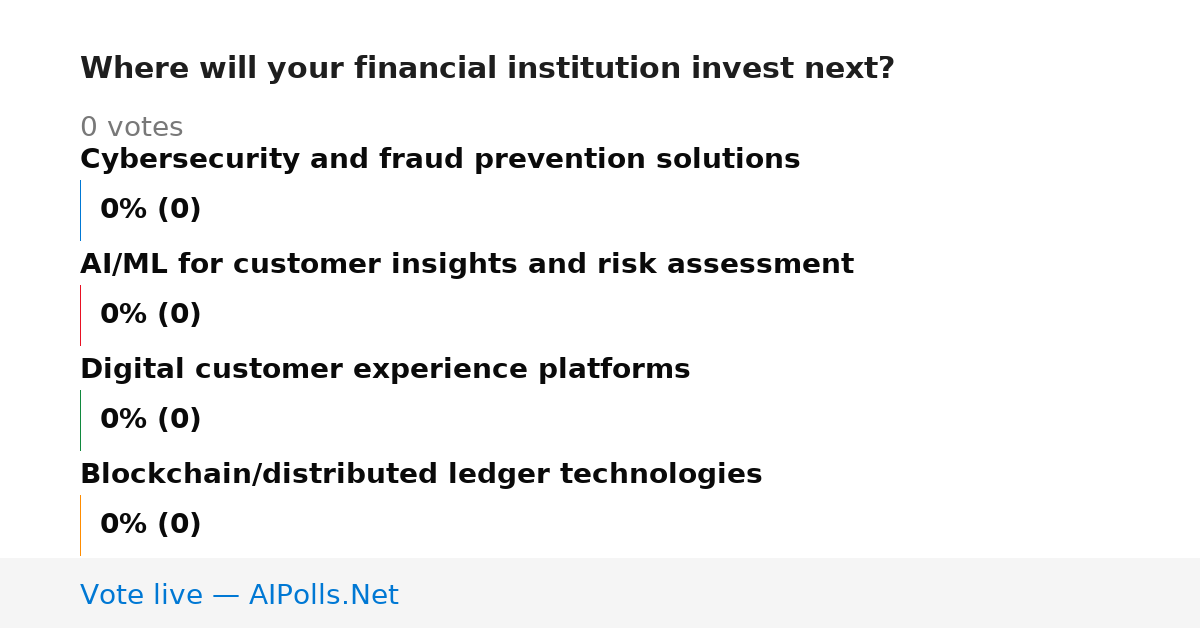
Task: Click the gray footer bar
Action: pyautogui.click(x=600, y=593)
